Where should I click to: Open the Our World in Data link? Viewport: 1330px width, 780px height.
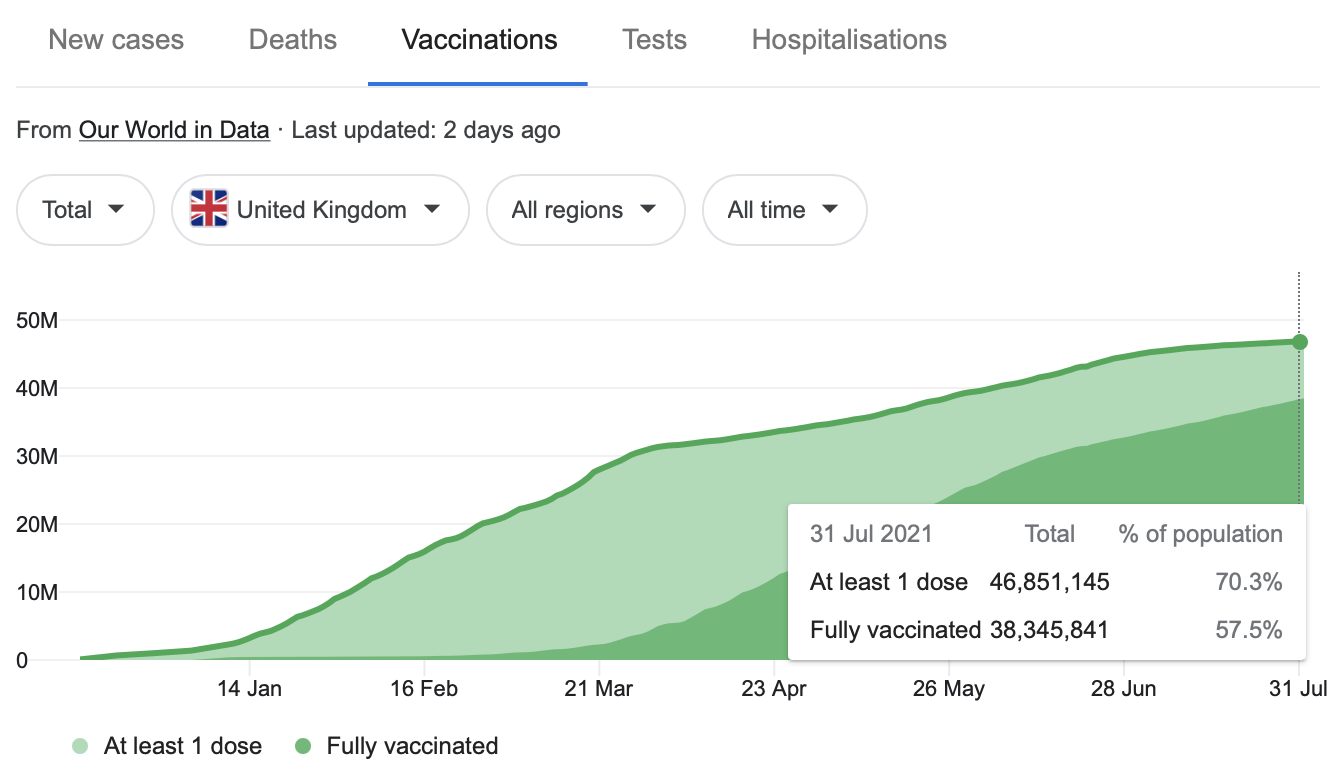click(174, 130)
